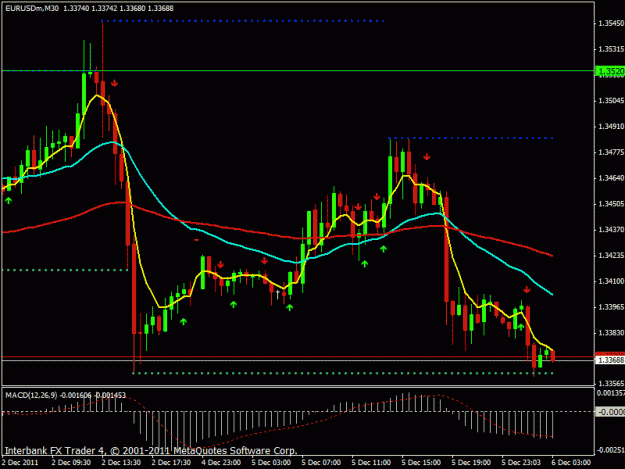Click the white up arrow signal marker
Image resolution: width=625 pixels, height=469 pixels.
point(278,295)
